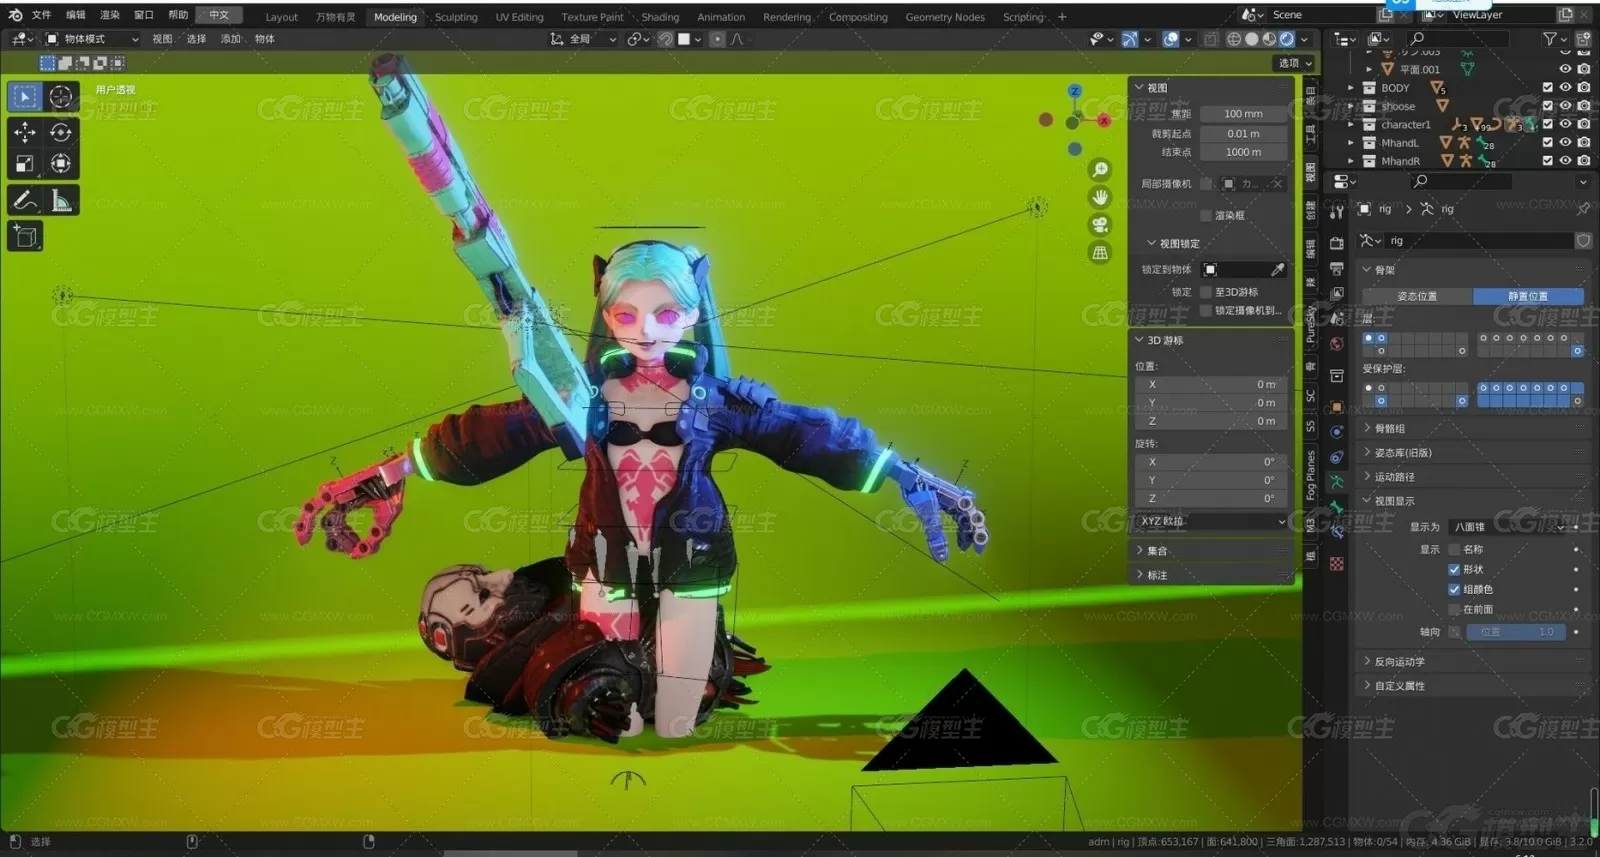Open the Render properties tab
Screen dimensions: 1600x857
coord(1337,243)
